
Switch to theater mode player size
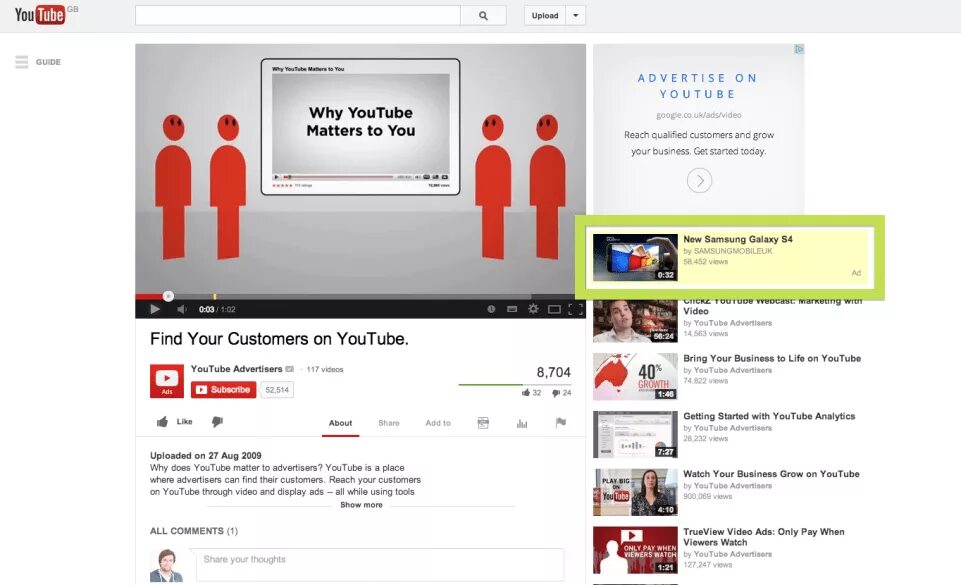pyautogui.click(x=554, y=309)
